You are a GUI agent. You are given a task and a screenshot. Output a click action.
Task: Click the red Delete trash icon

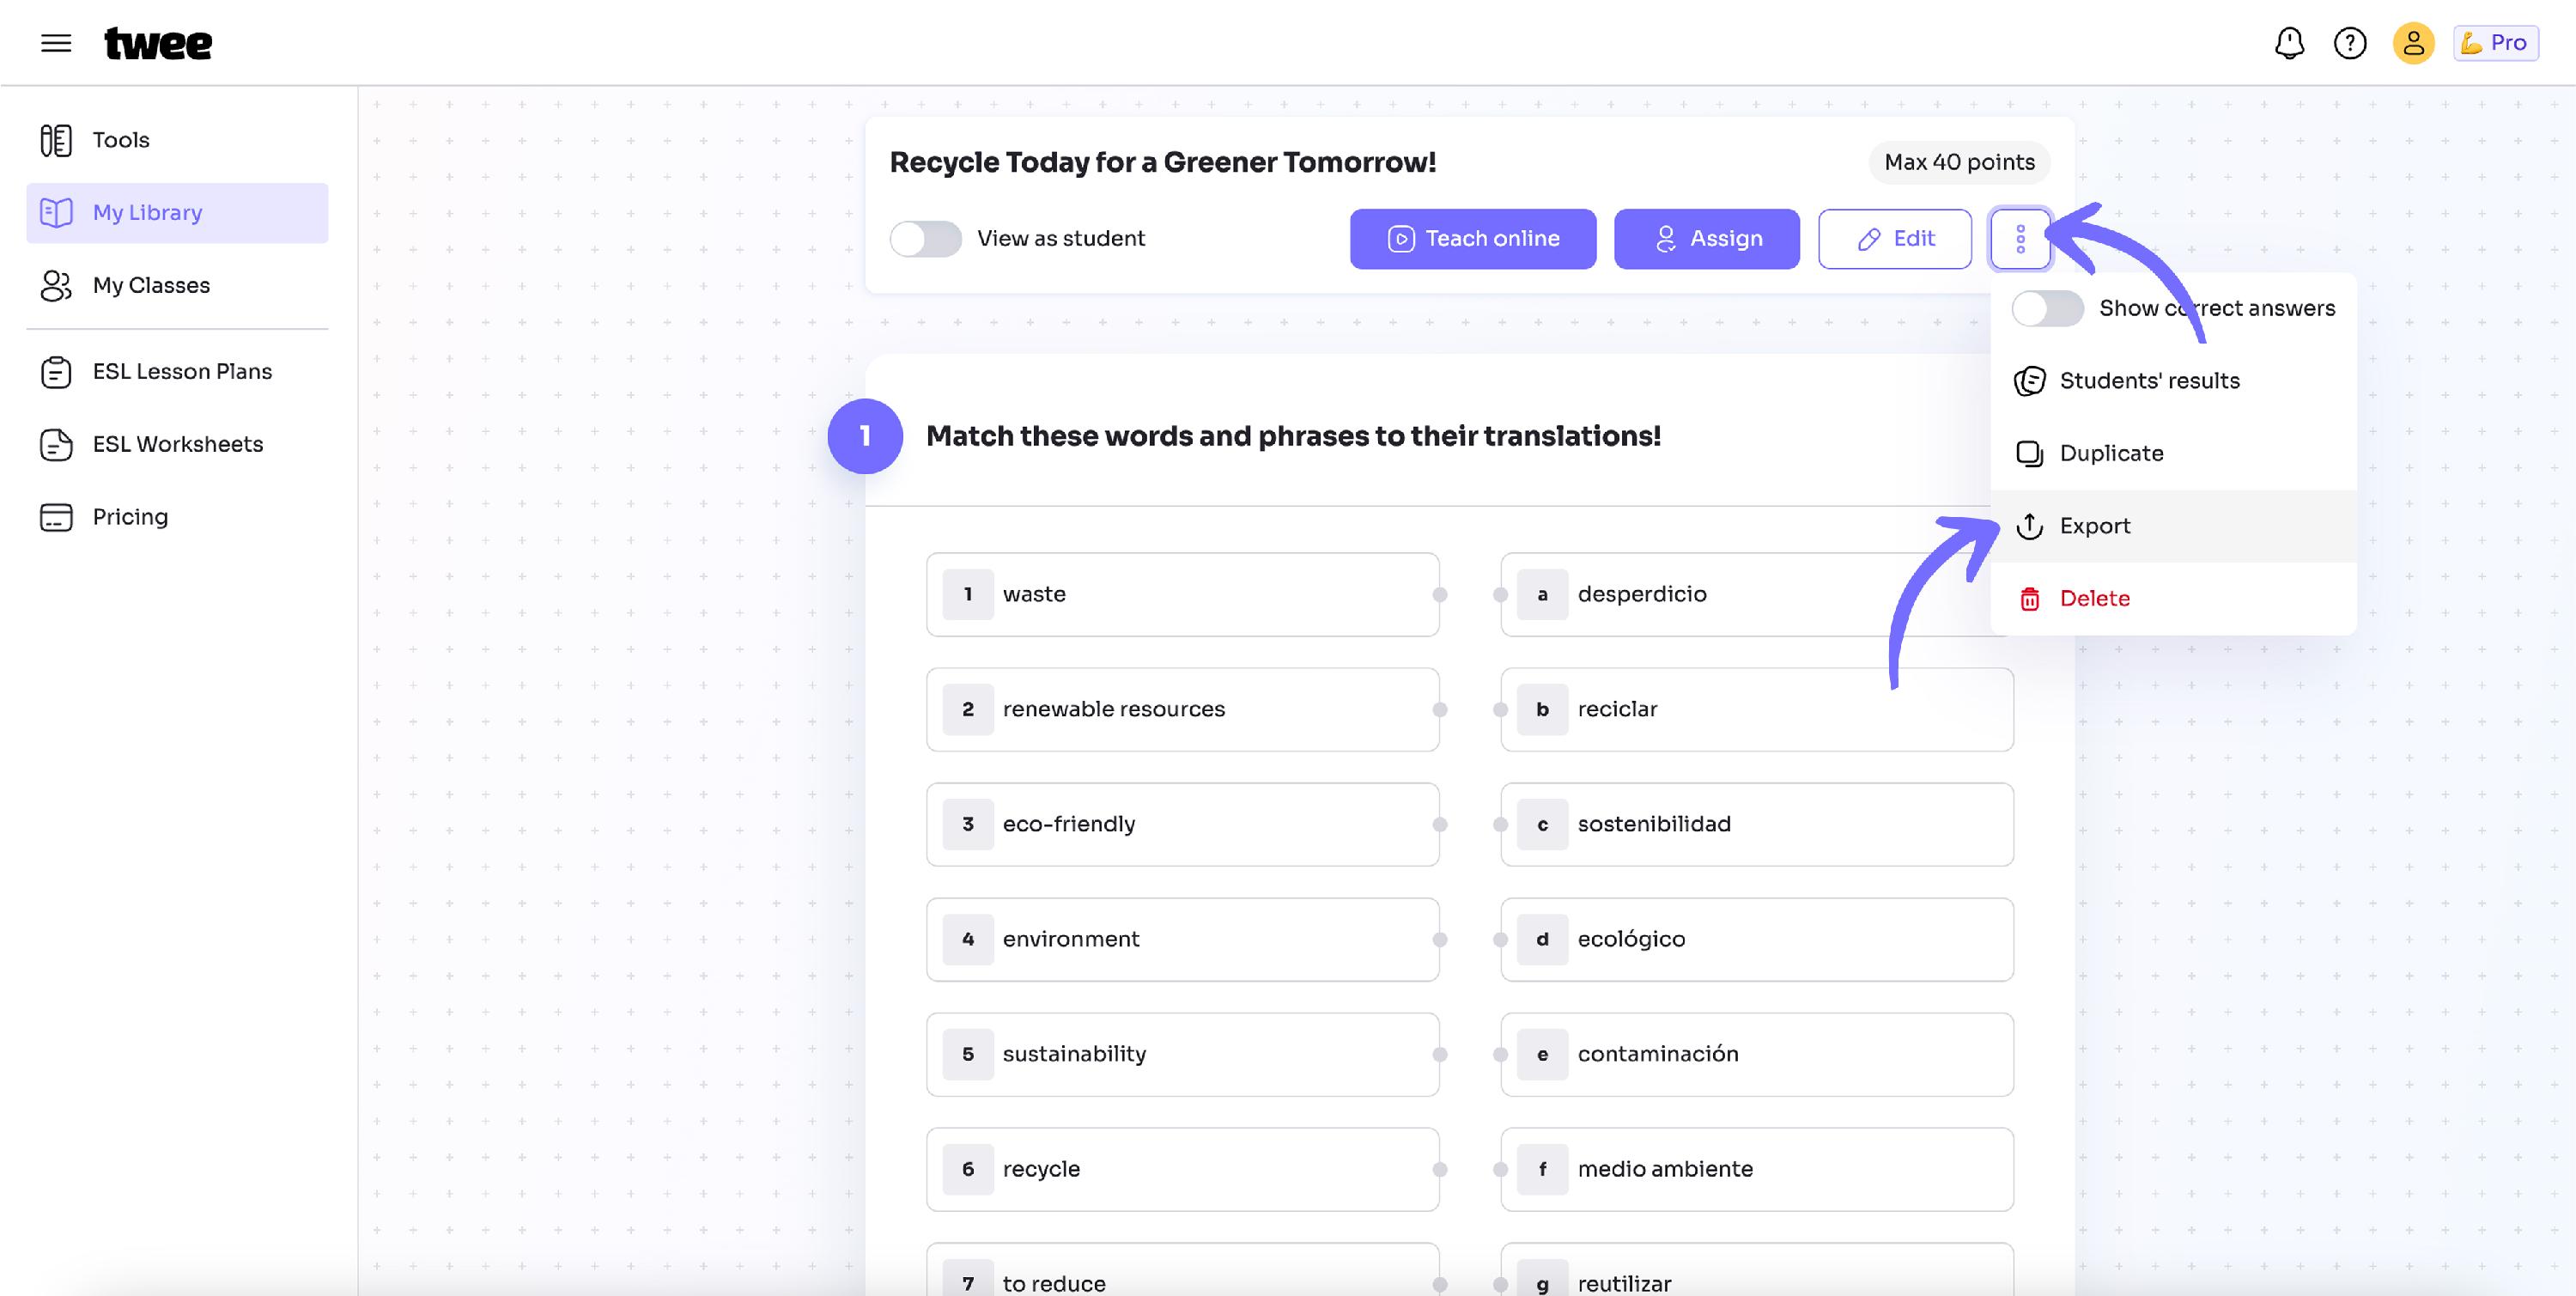point(2029,599)
